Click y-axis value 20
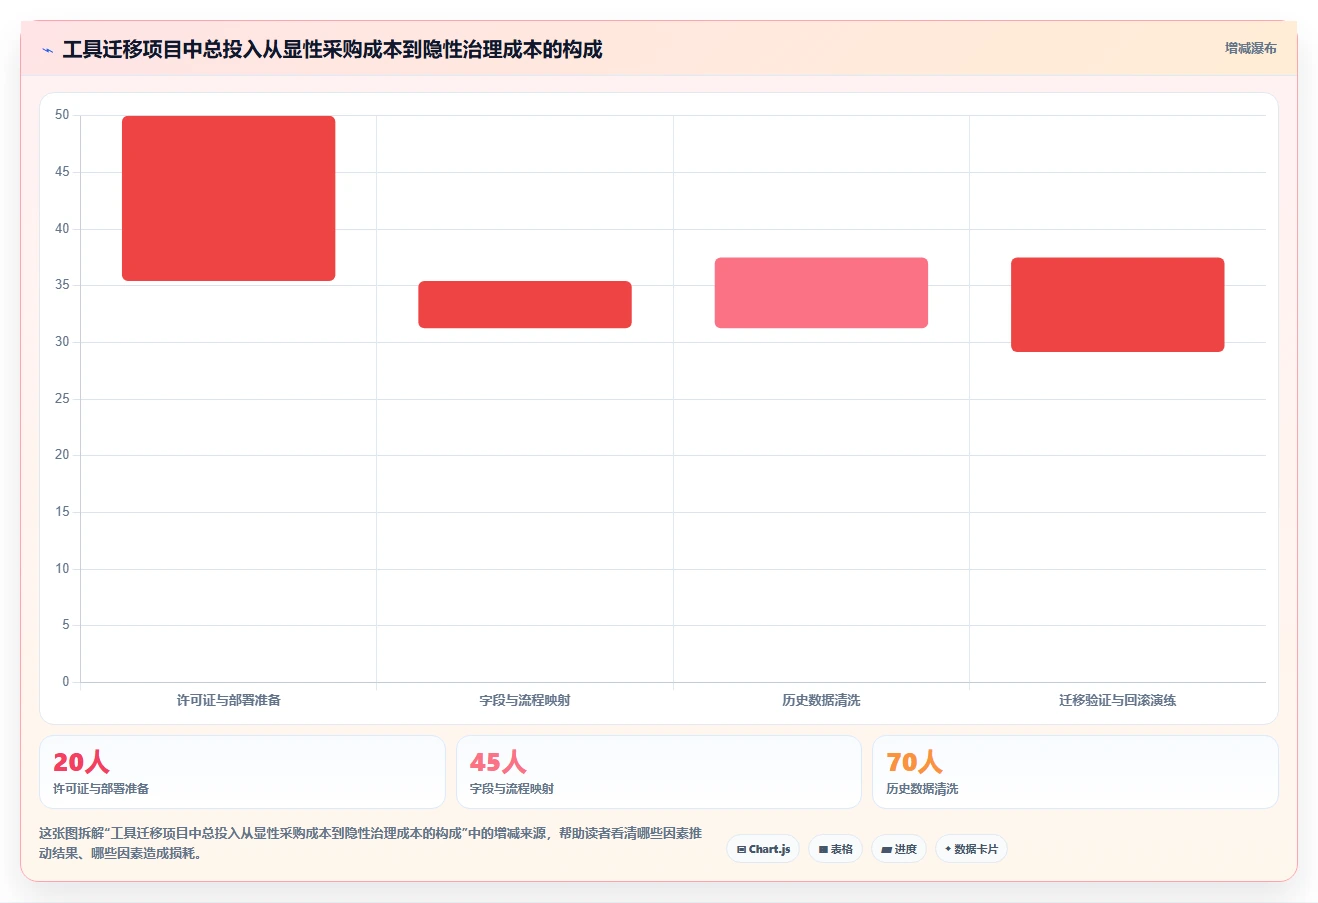The height and width of the screenshot is (903, 1318). [x=63, y=455]
